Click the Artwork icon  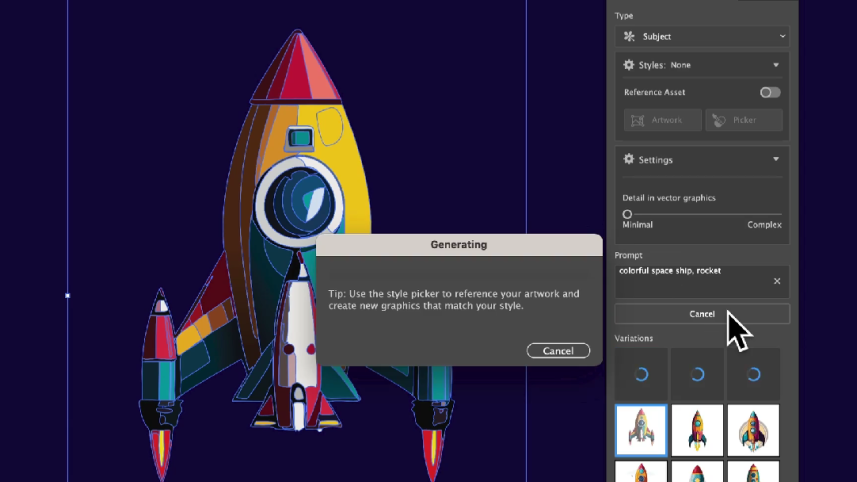pos(637,120)
